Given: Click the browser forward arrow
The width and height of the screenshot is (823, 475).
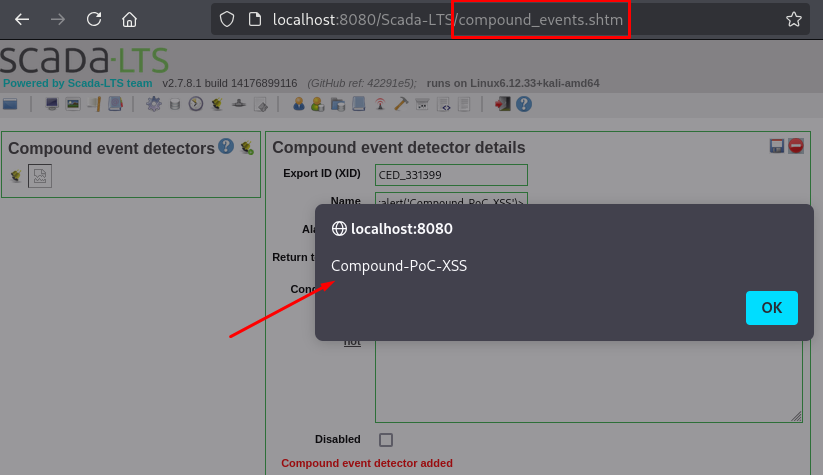Looking at the screenshot, I should (58, 19).
